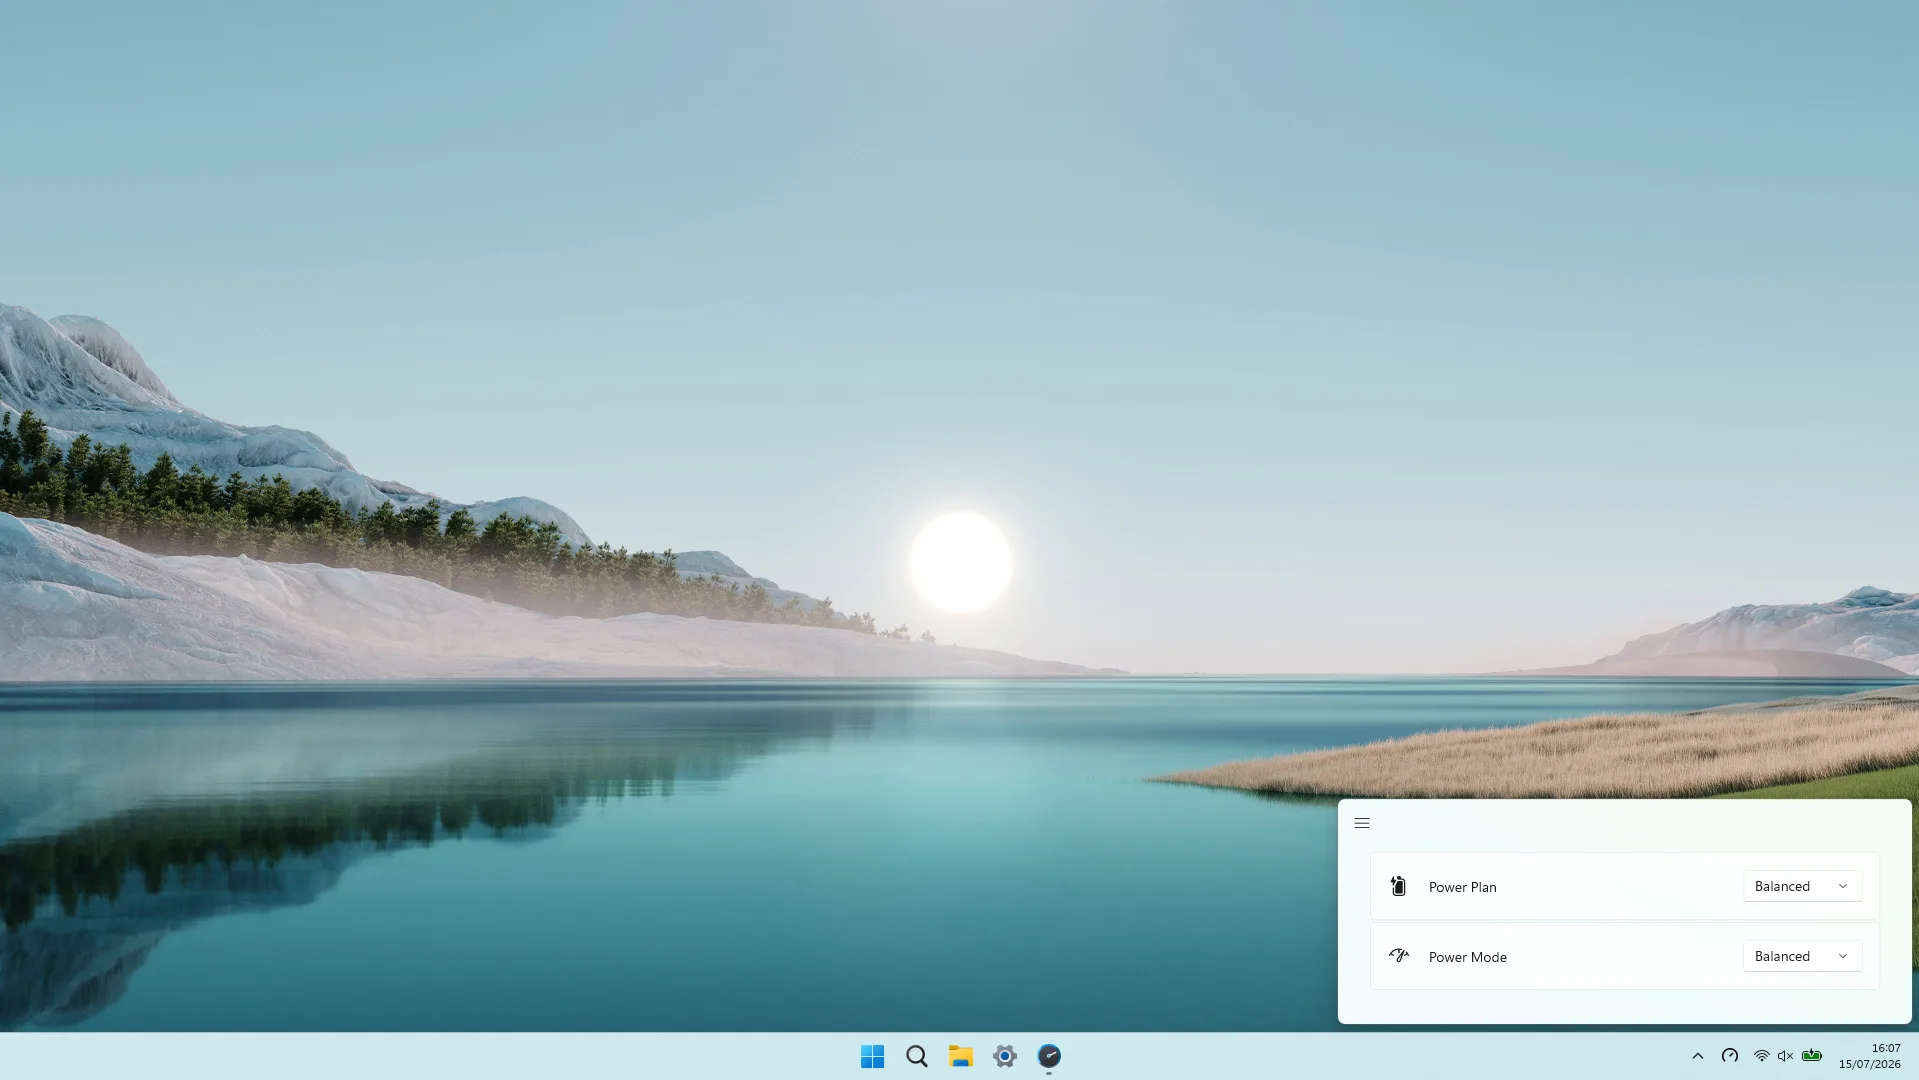Open the Power Plan dropdown

coord(1802,886)
